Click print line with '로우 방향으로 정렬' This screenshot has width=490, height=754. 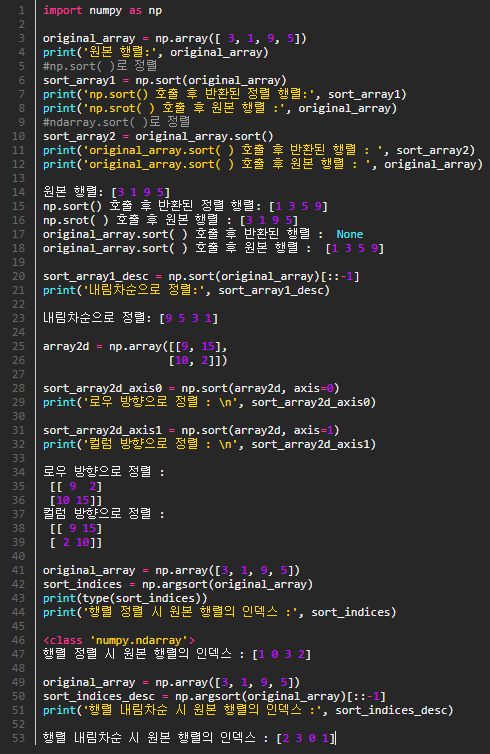pos(209,402)
